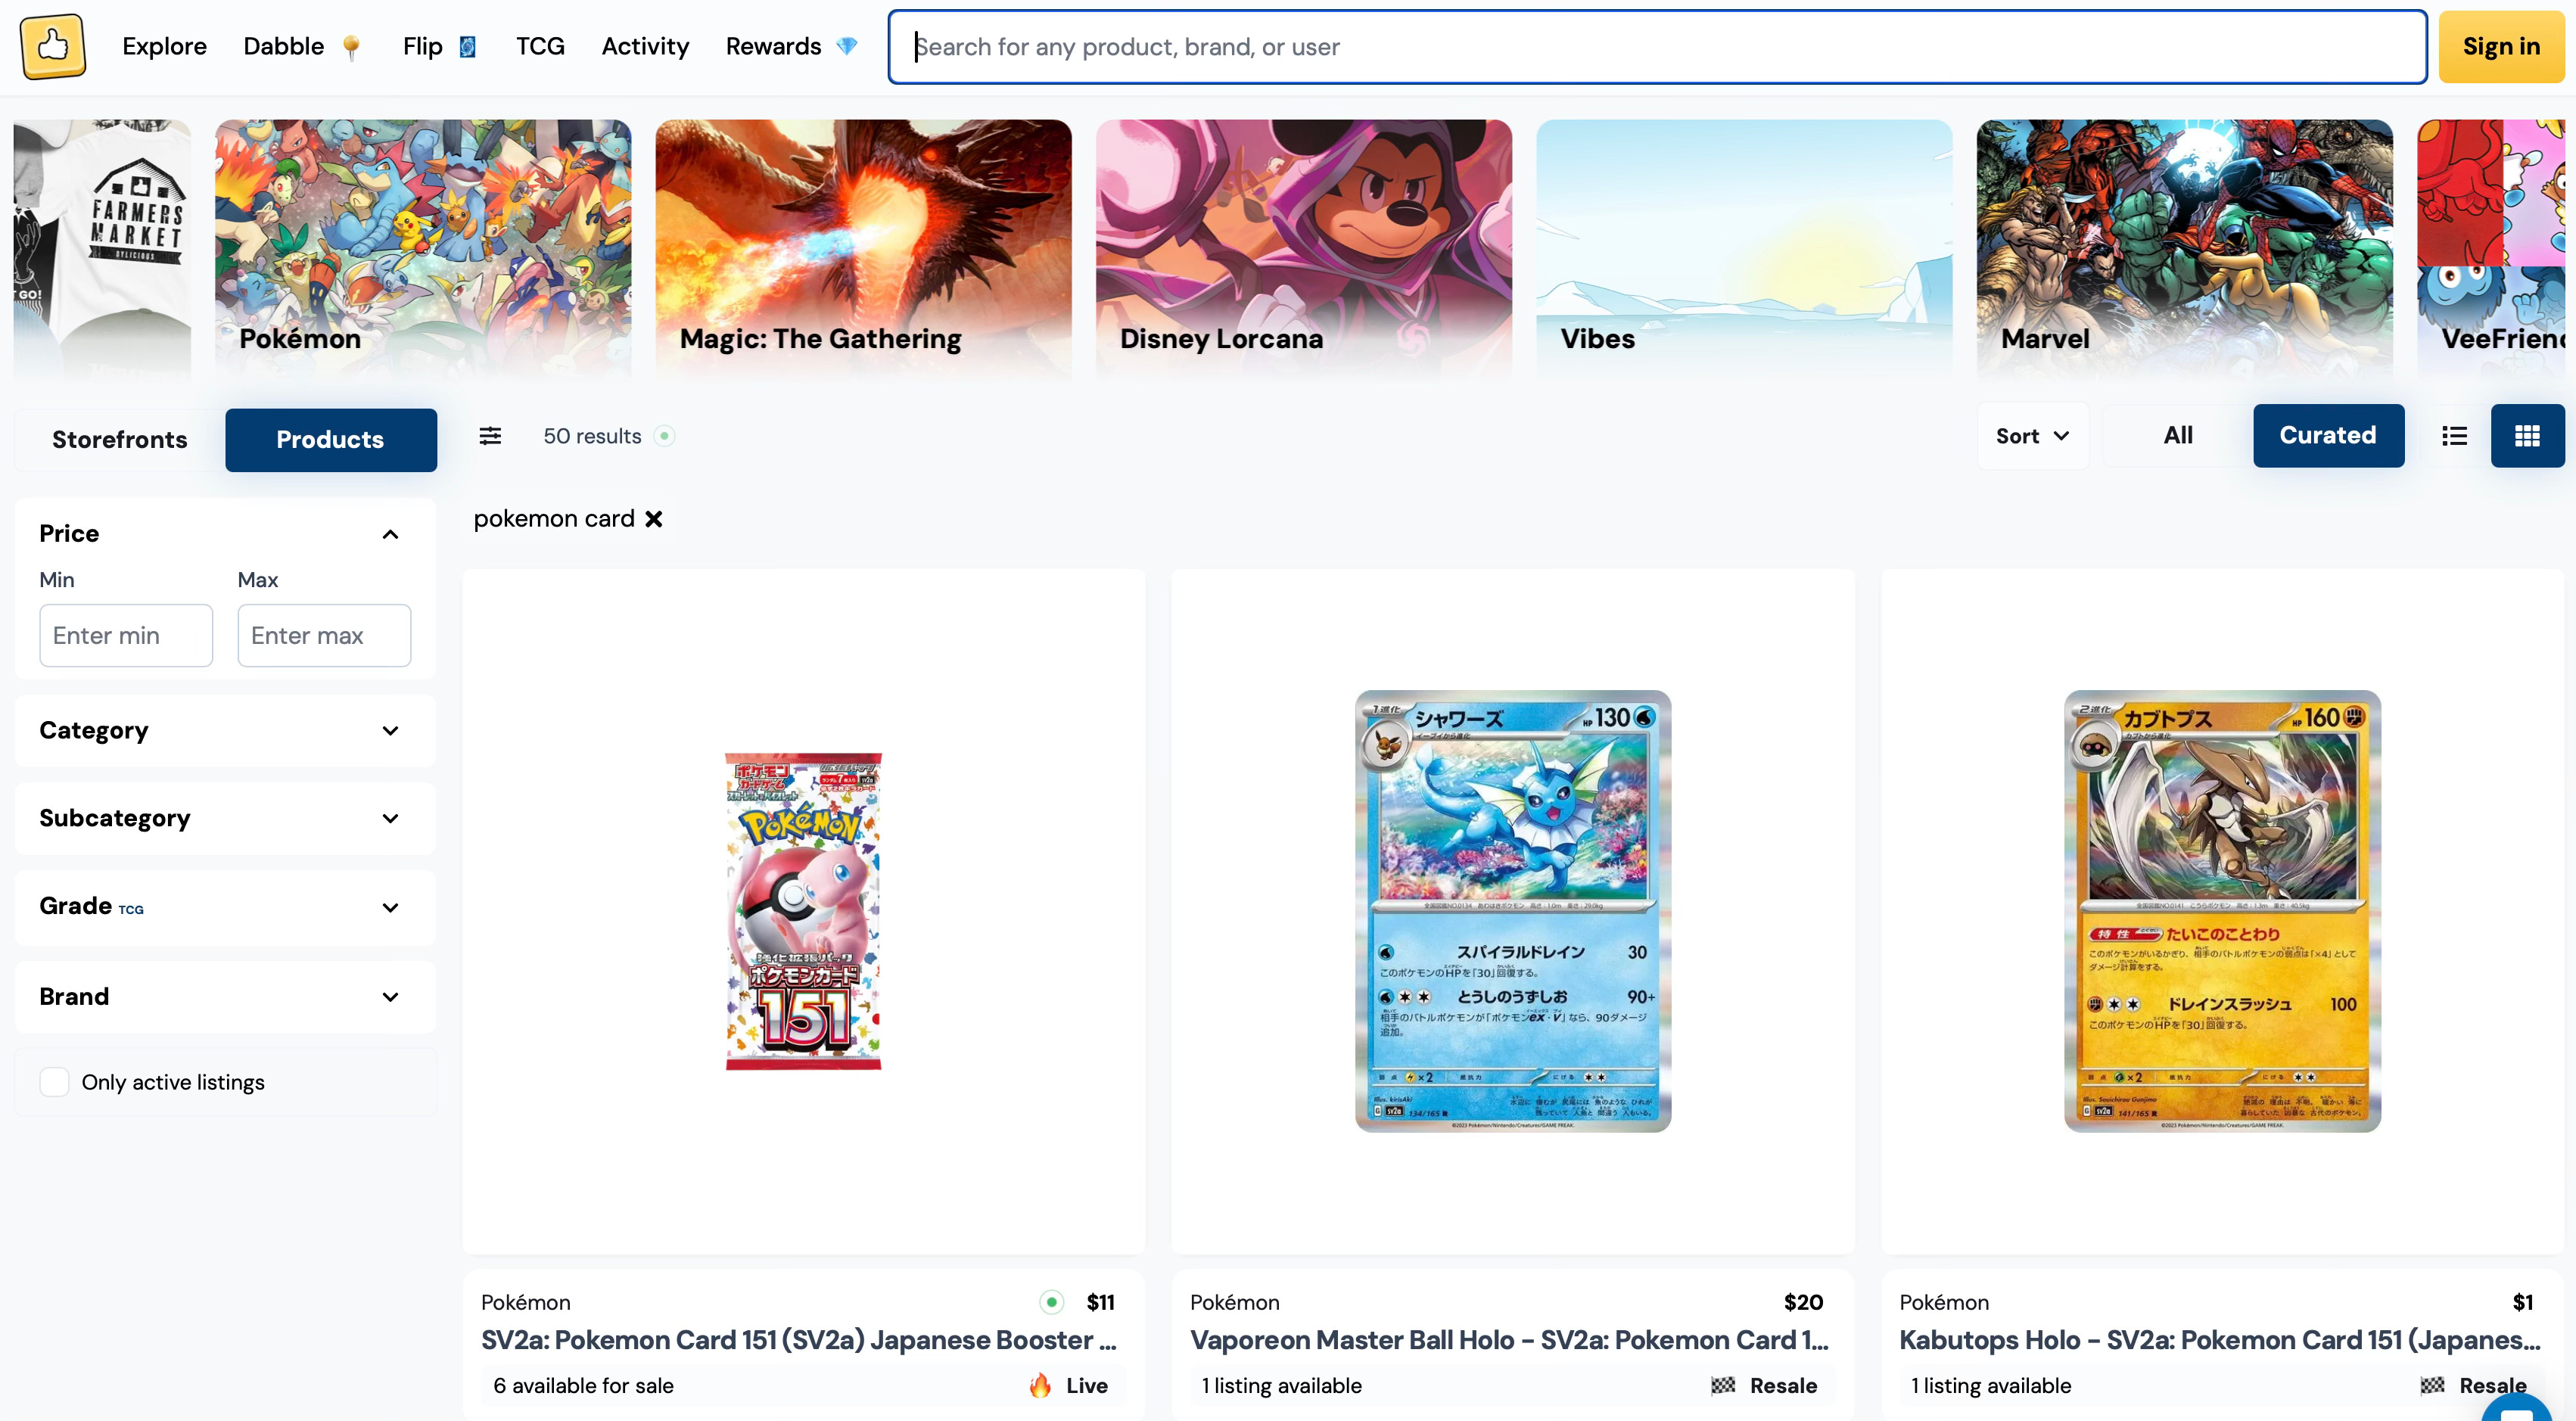Collapse the Price filter section
This screenshot has height=1421, width=2576.
(391, 534)
